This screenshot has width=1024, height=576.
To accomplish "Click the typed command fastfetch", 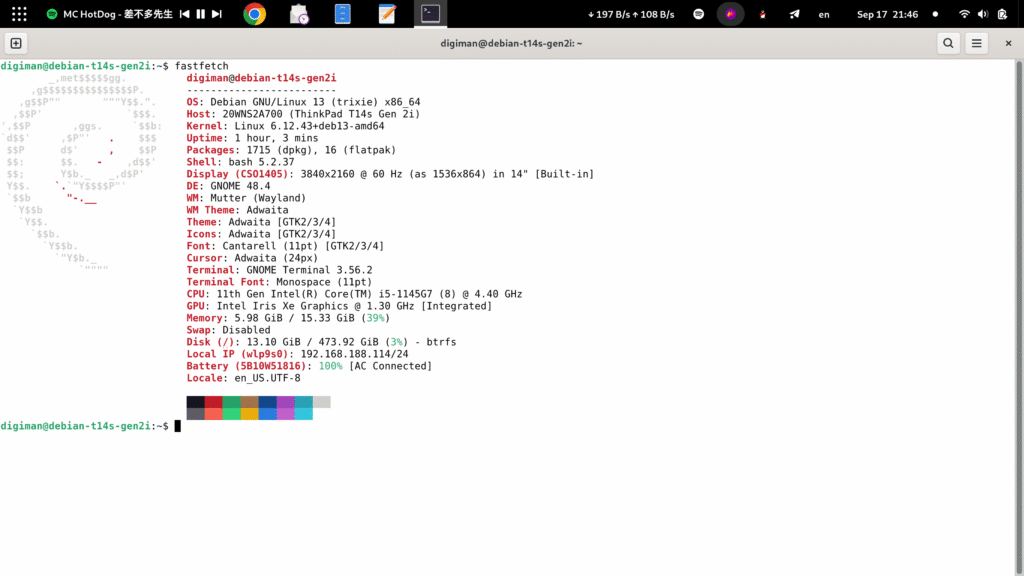I will coord(202,66).
